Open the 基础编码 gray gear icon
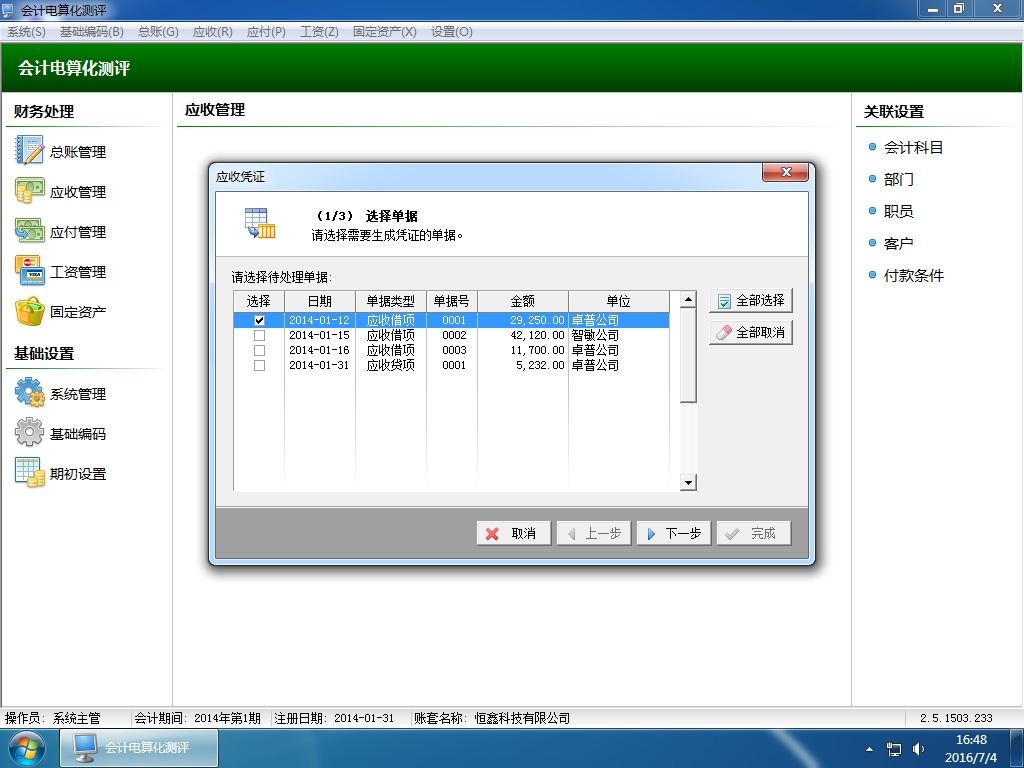 [x=29, y=432]
